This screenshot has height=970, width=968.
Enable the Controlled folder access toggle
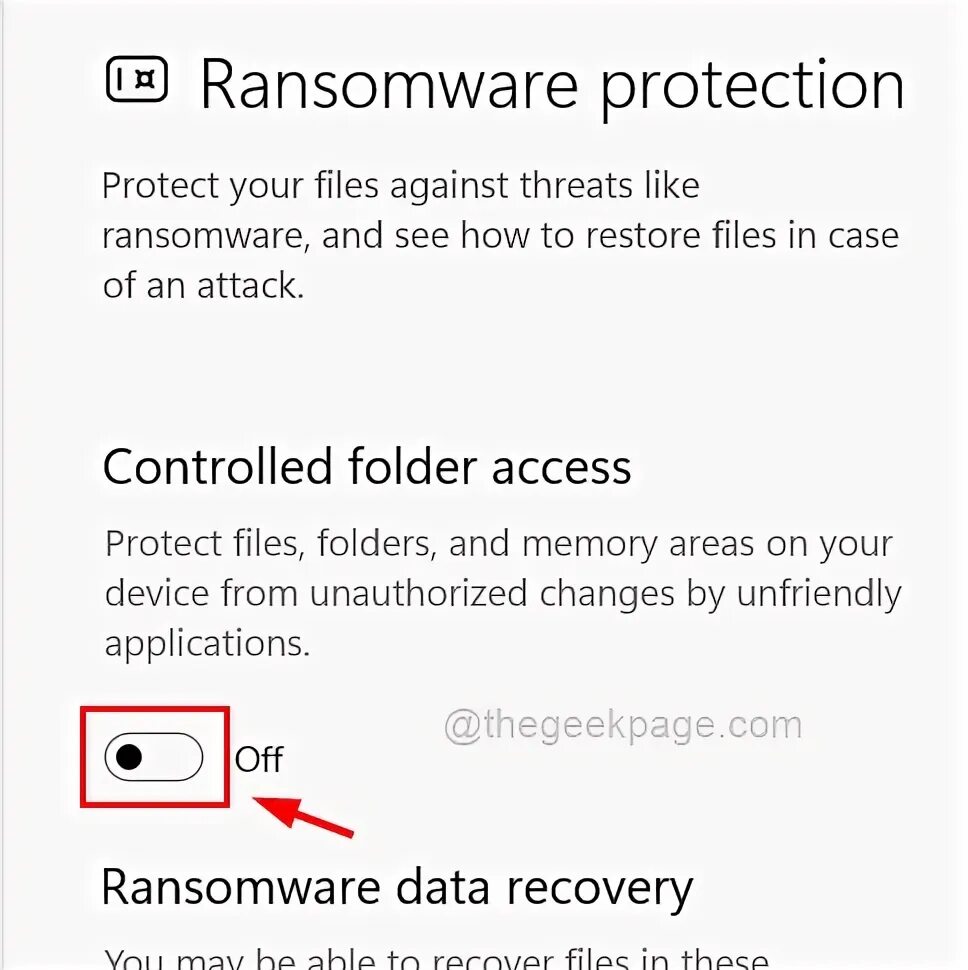point(153,757)
